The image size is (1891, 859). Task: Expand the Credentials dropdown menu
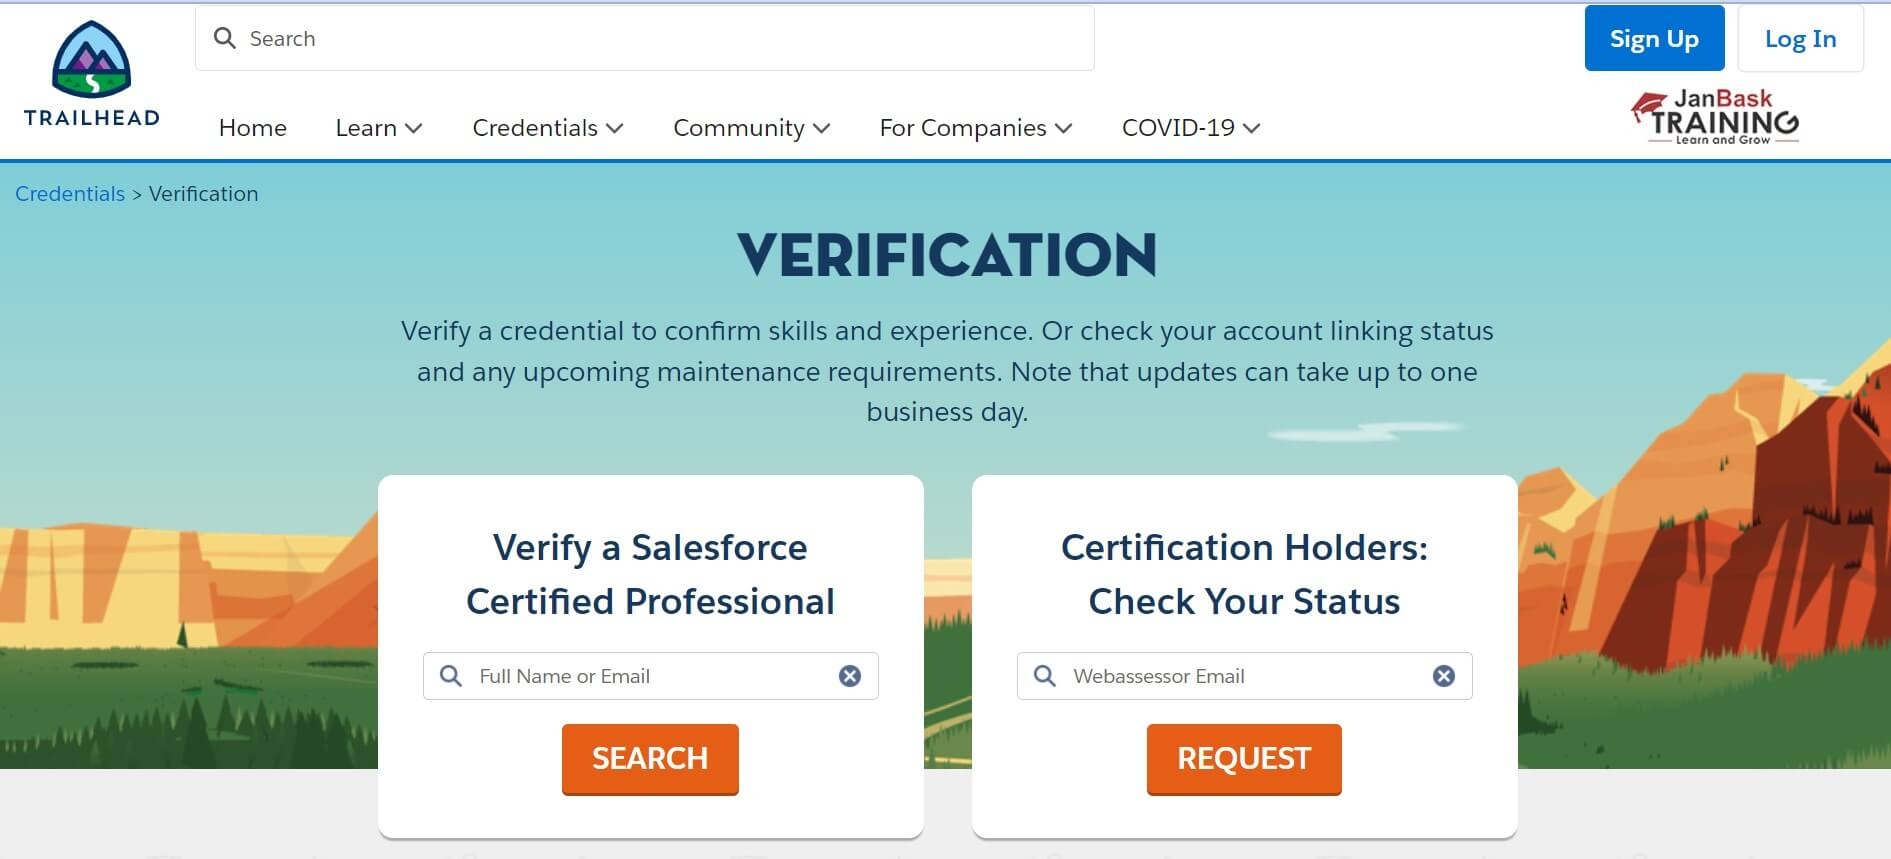point(548,128)
